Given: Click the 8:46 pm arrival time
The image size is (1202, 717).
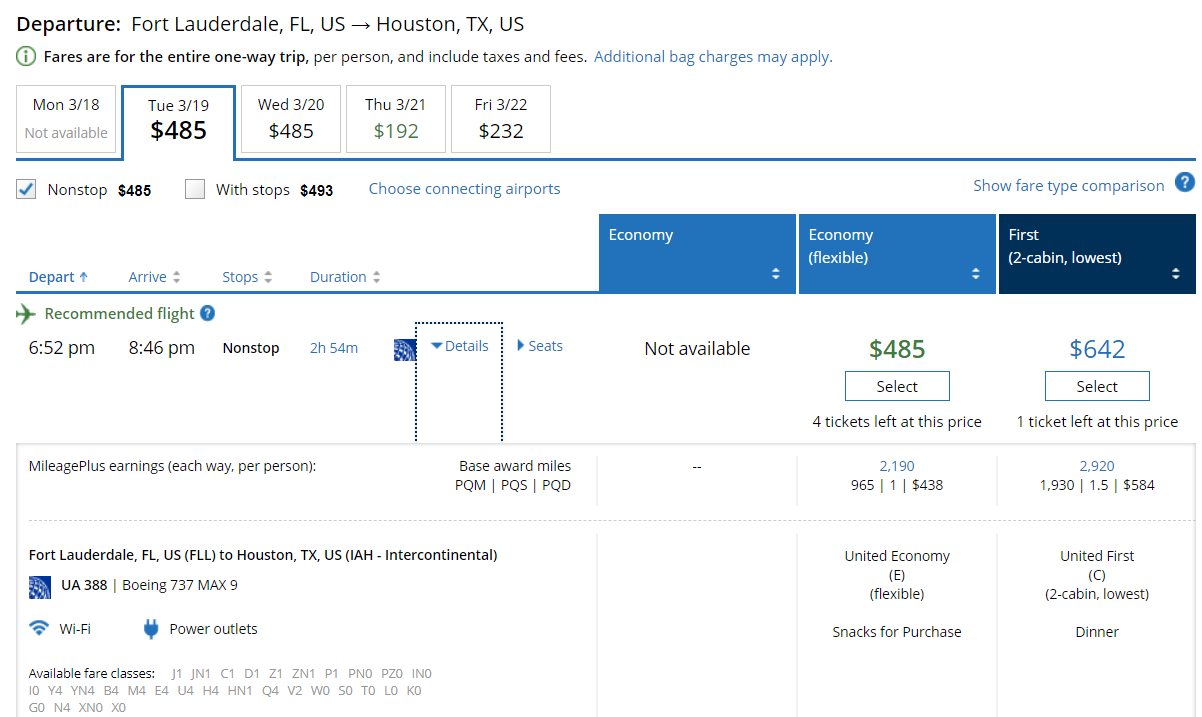Looking at the screenshot, I should click(x=162, y=348).
